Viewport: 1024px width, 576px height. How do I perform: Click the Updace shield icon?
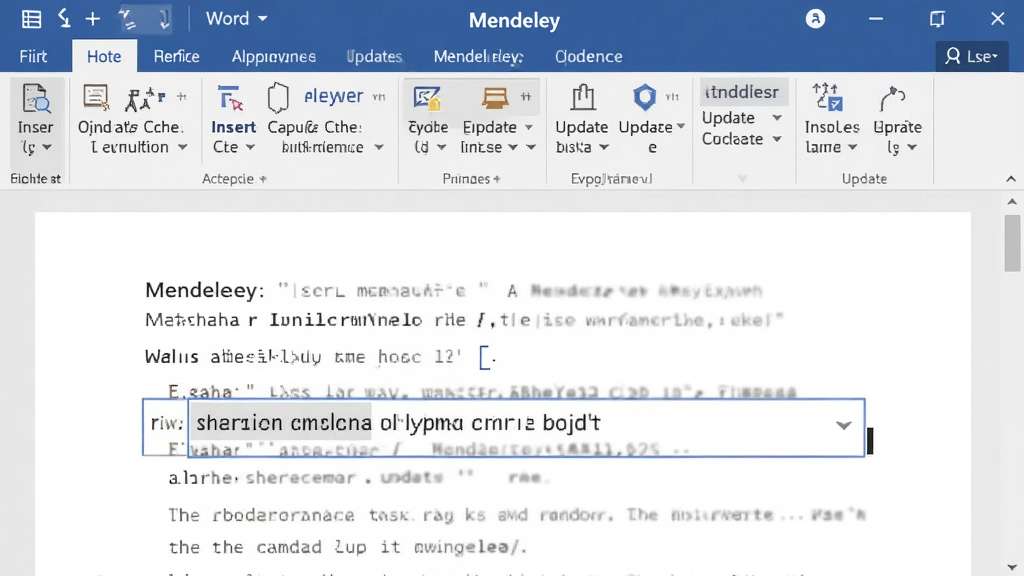[645, 97]
